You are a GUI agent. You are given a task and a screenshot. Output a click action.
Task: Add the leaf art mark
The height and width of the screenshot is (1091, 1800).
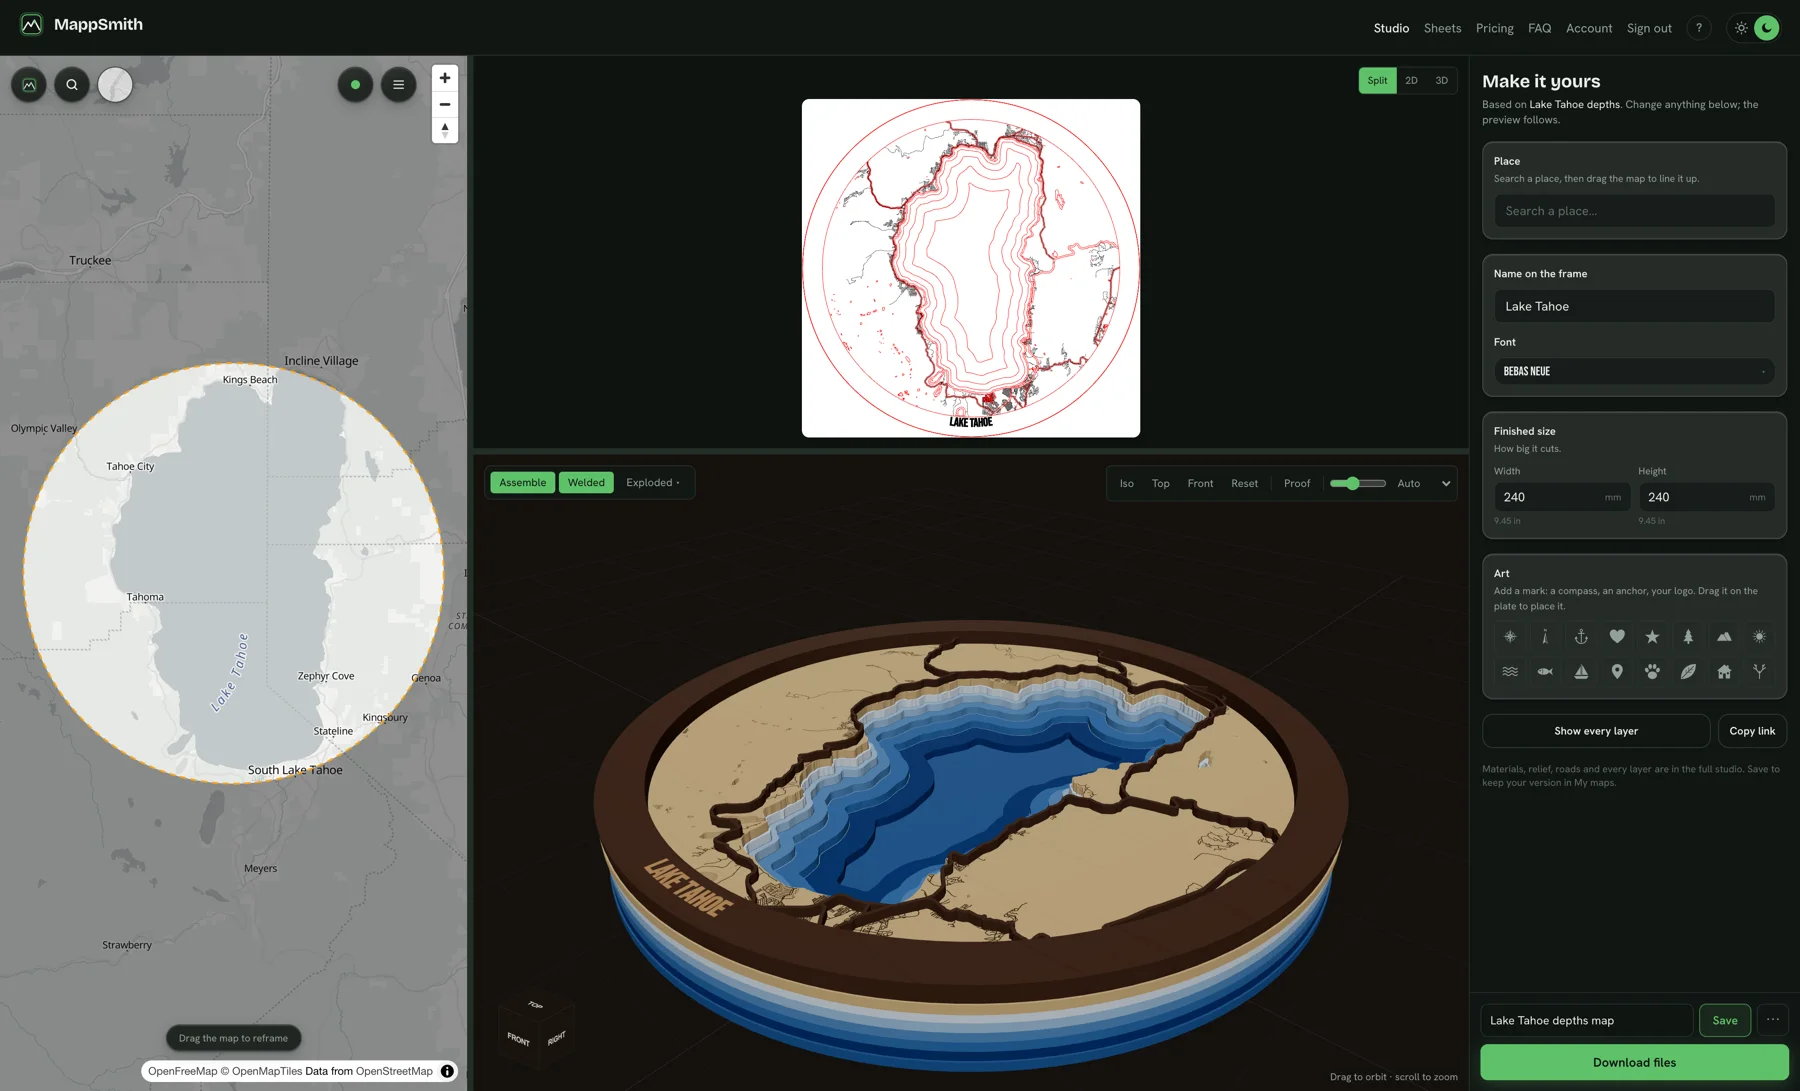(x=1688, y=672)
